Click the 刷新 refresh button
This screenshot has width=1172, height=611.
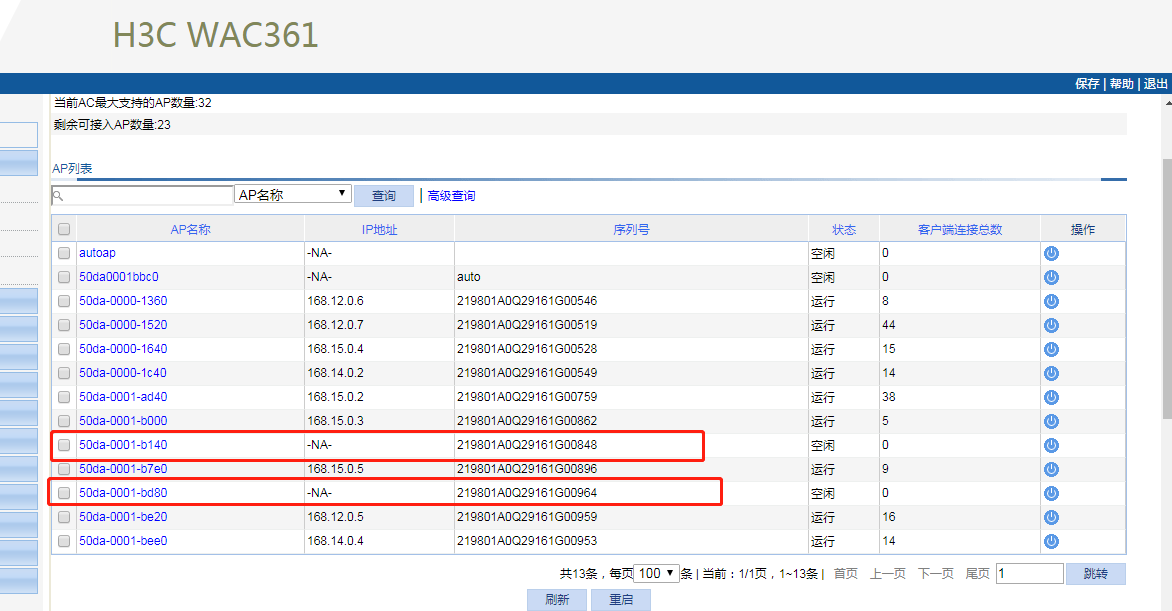[x=557, y=600]
